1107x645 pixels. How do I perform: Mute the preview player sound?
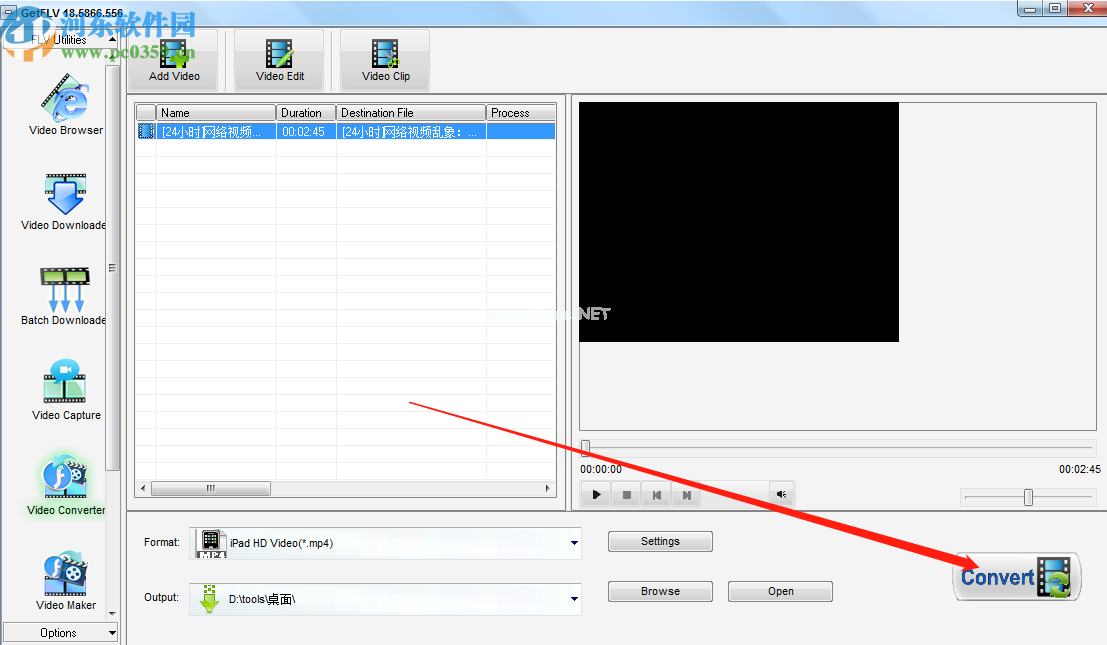782,494
